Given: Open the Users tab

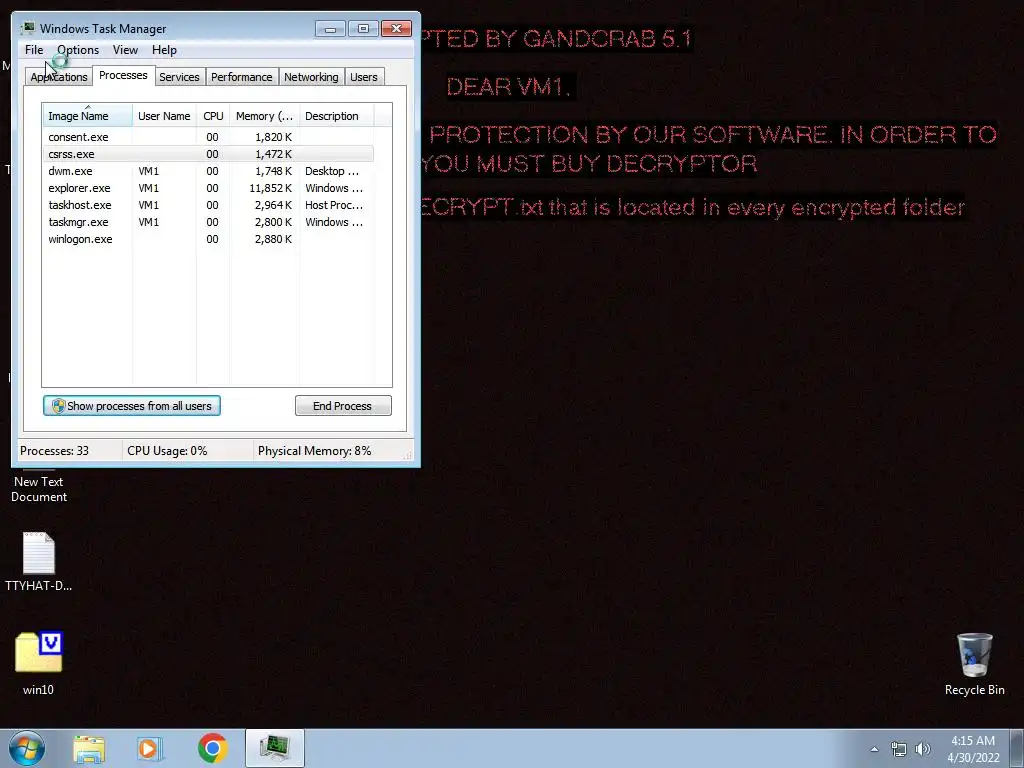Looking at the screenshot, I should [364, 77].
